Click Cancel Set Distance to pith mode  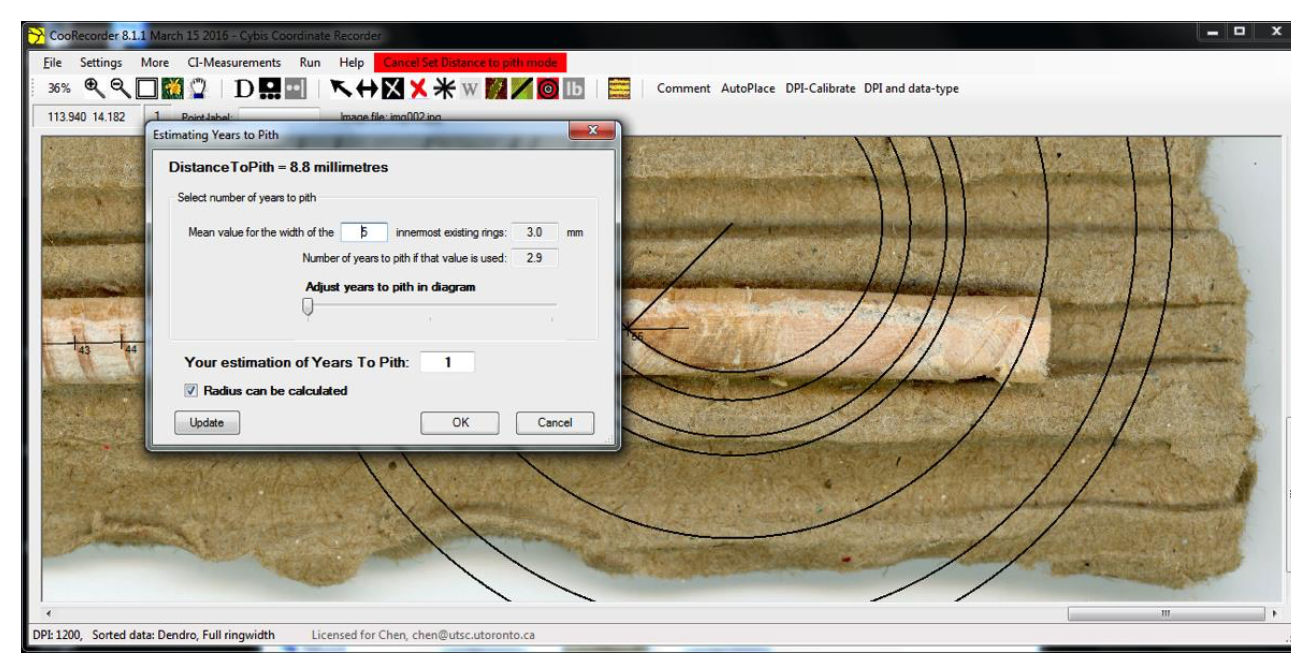(470, 62)
